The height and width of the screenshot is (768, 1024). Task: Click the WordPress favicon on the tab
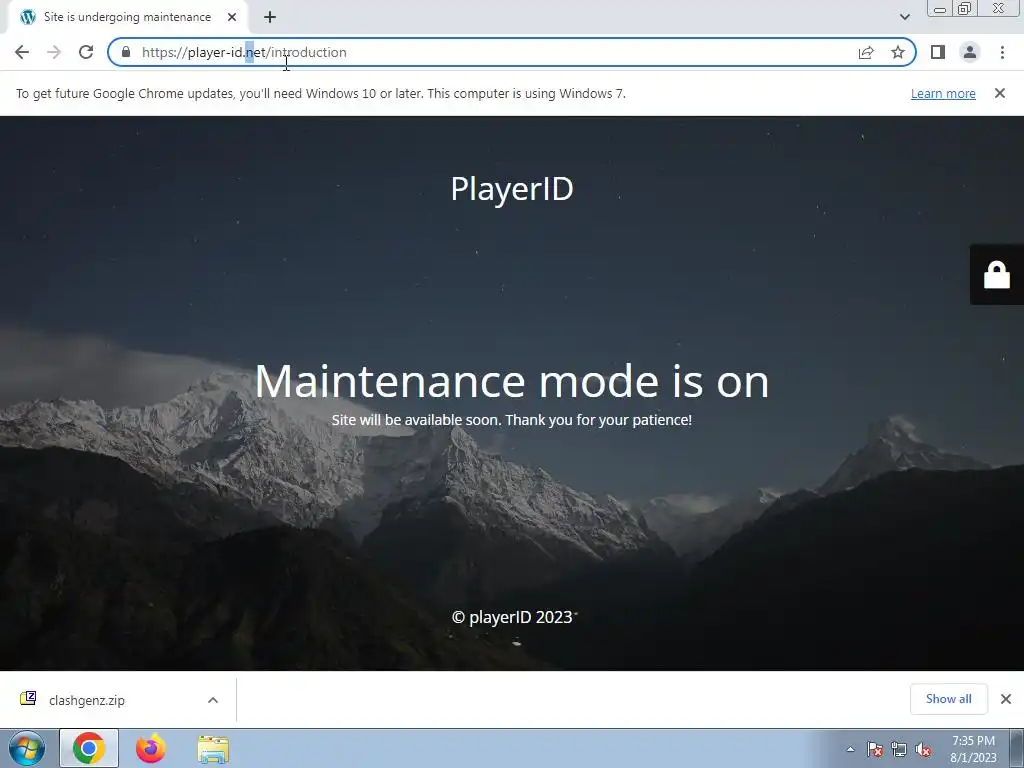28,17
